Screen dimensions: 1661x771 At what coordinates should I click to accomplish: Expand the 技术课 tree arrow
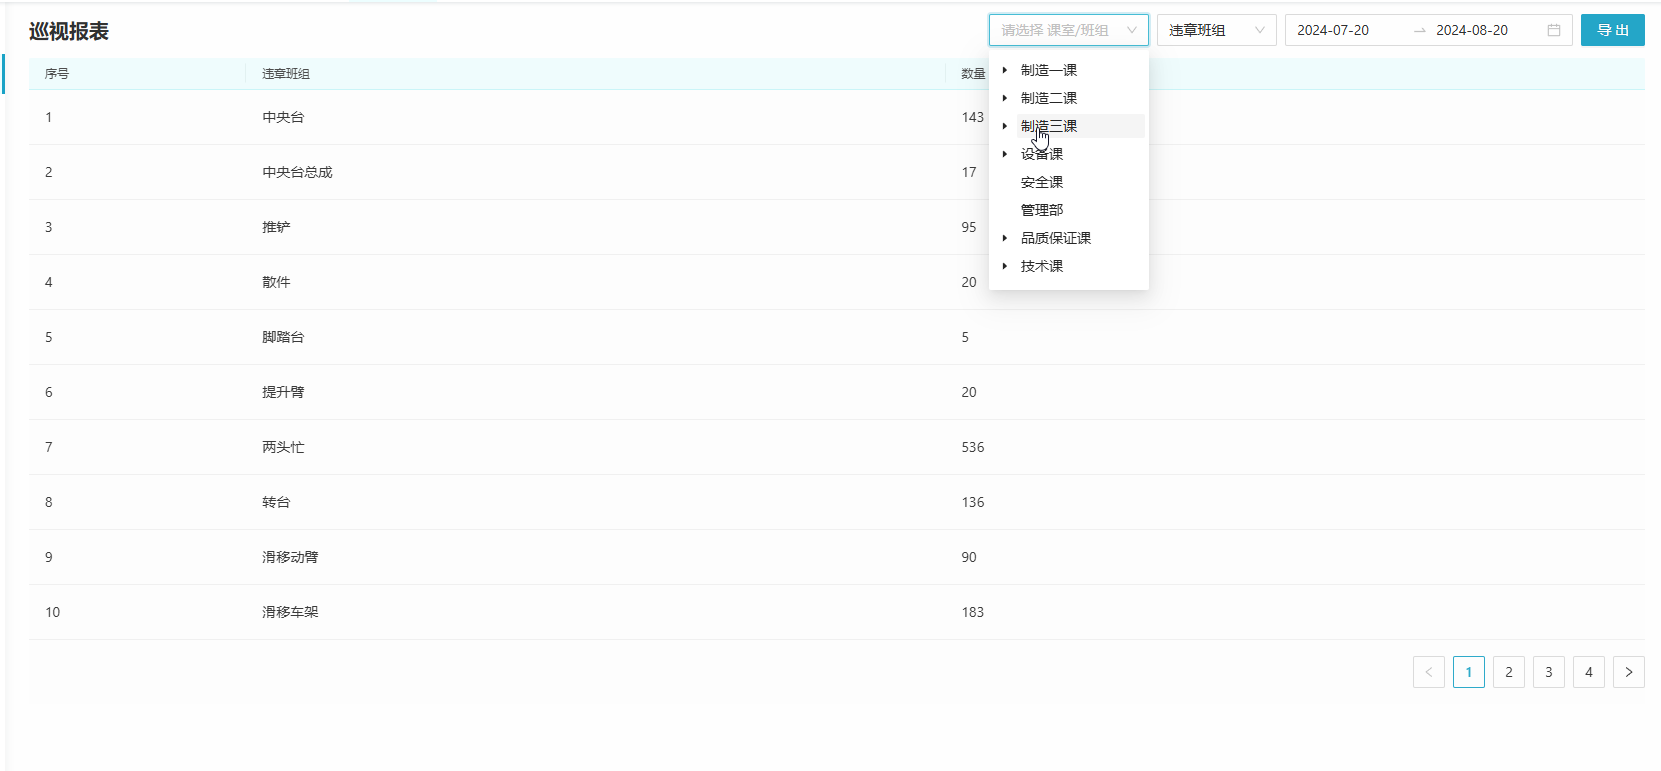1005,266
